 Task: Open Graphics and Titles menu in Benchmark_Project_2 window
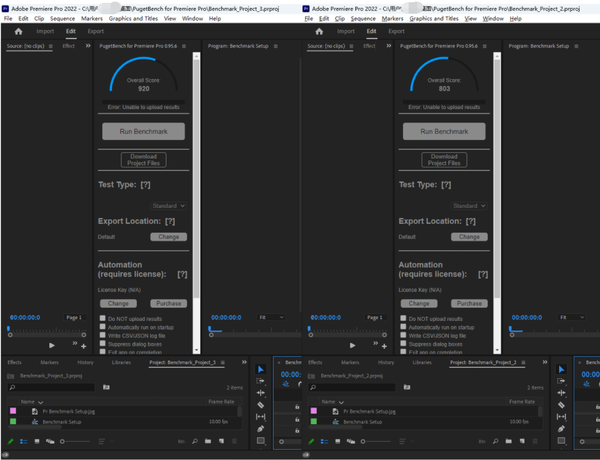(x=434, y=18)
